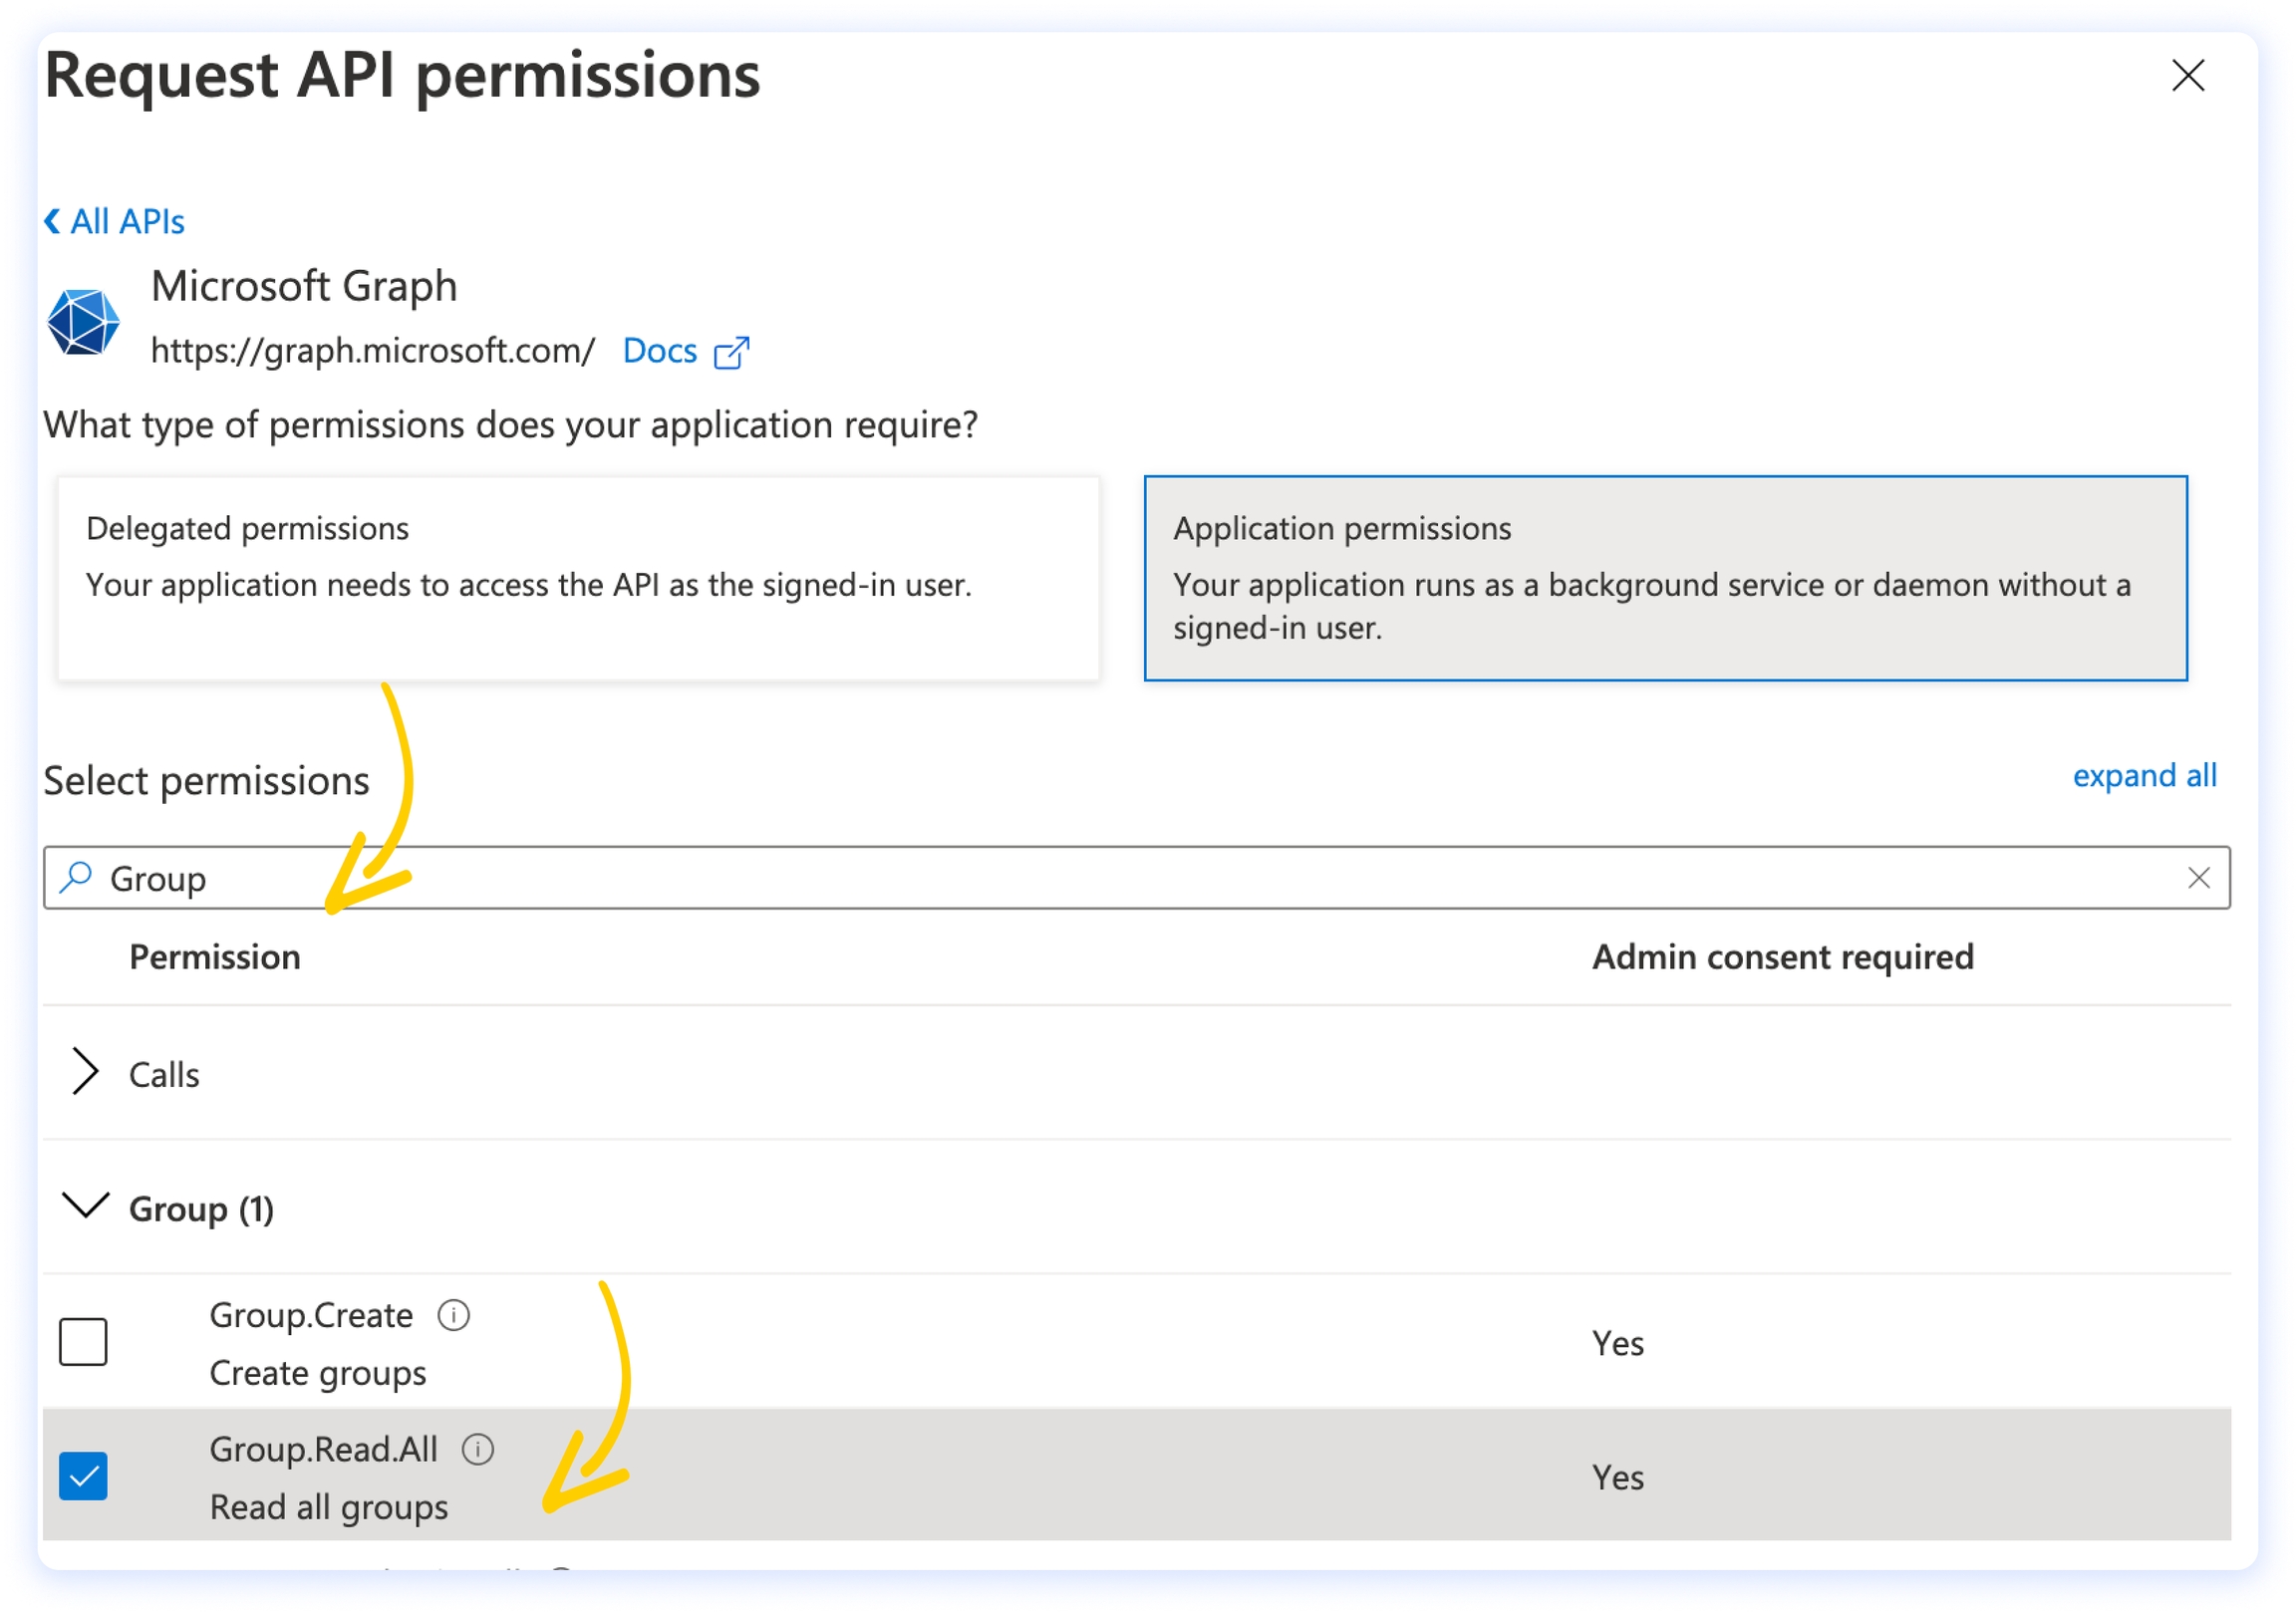
Task: Click expand all link
Action: click(x=2144, y=776)
